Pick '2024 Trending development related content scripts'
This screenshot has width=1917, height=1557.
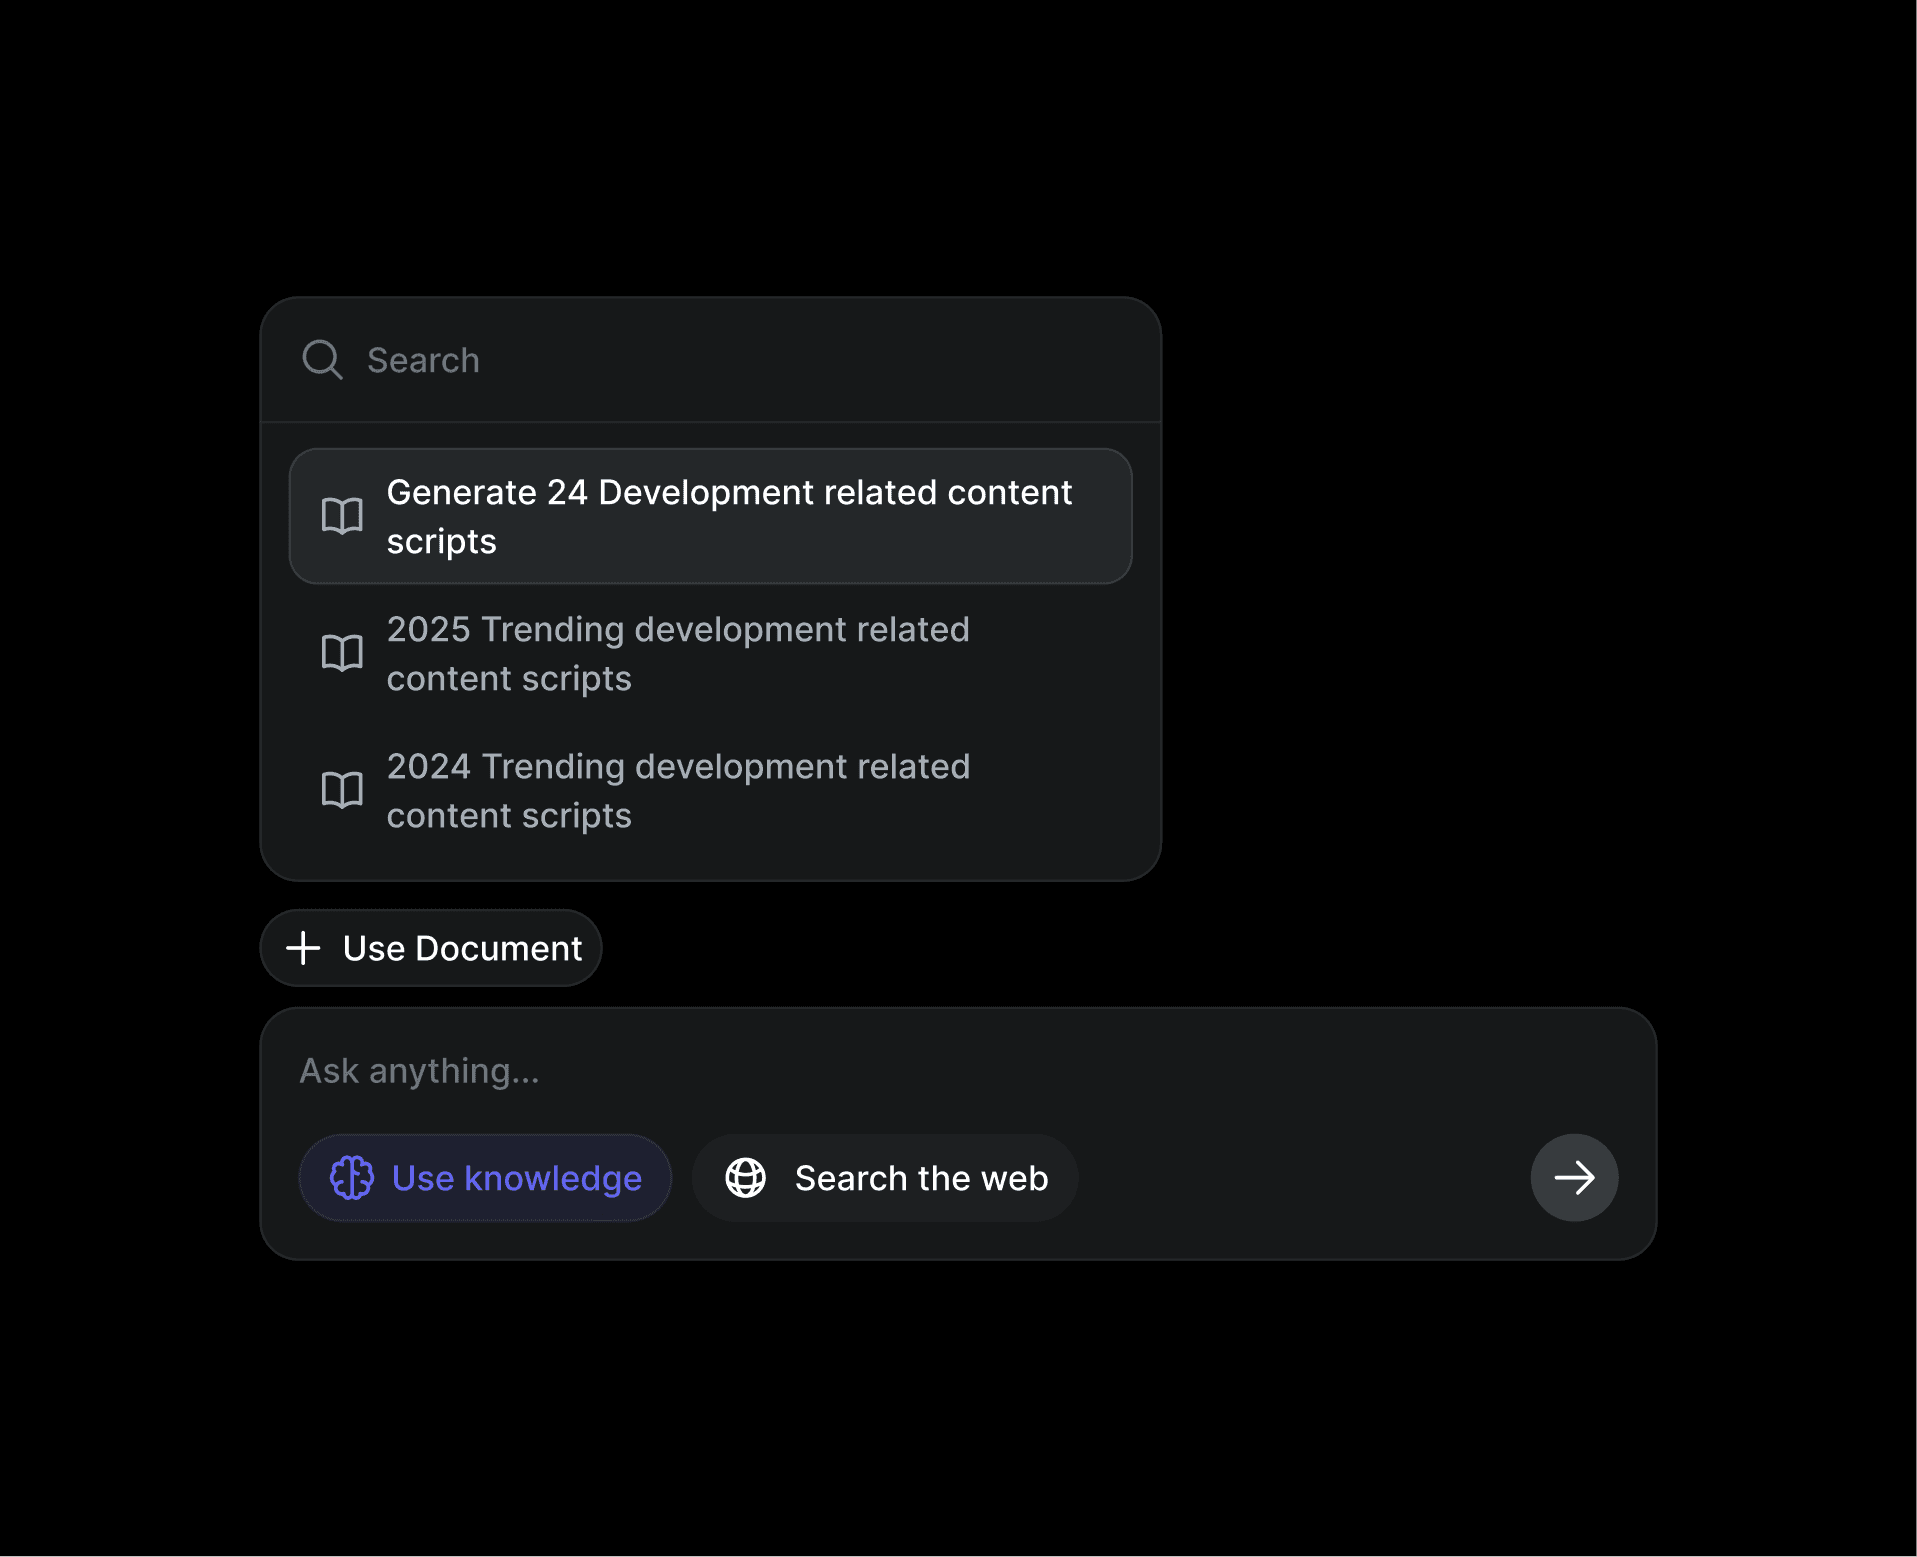point(711,790)
